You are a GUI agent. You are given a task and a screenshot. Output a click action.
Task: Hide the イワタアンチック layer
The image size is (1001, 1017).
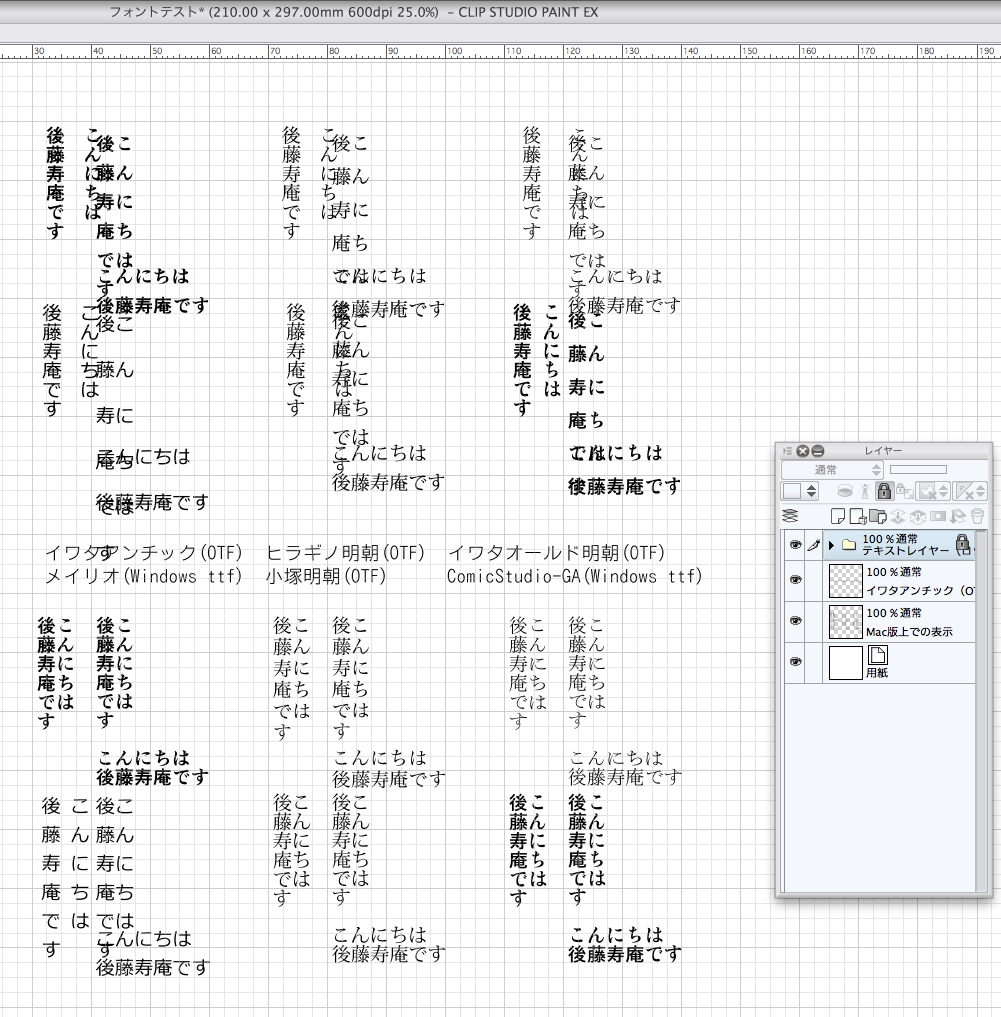click(795, 579)
